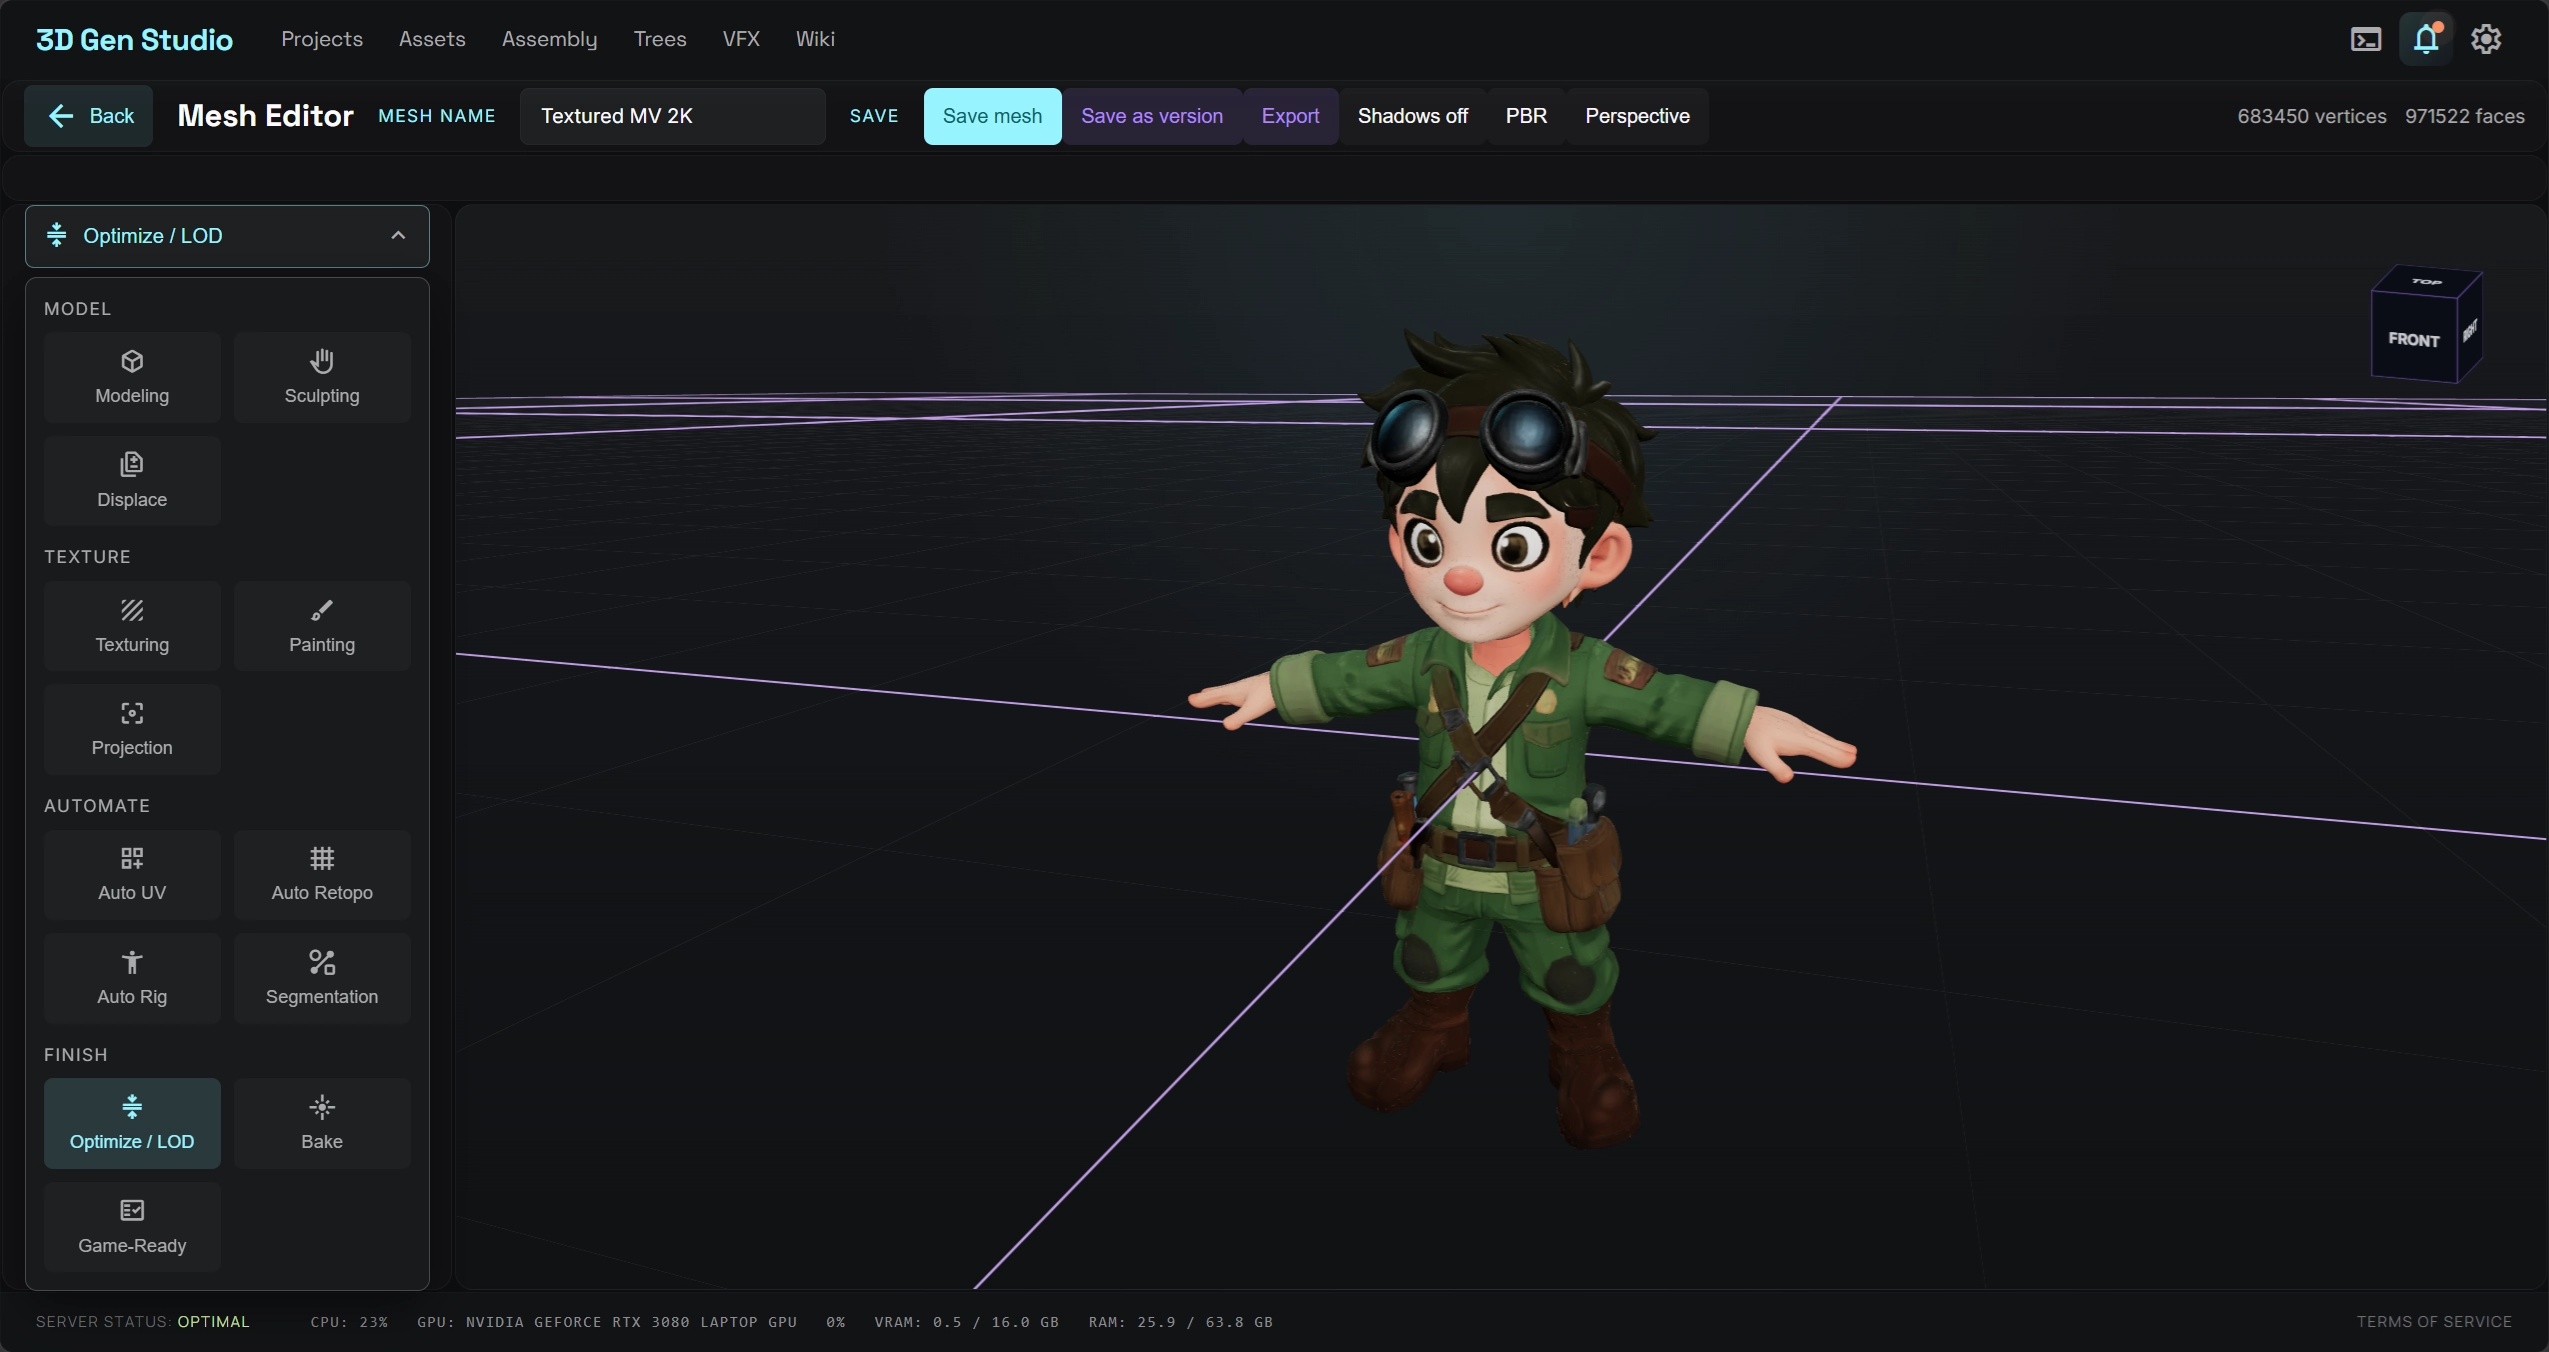2549x1352 pixels.
Task: Open the Sculpting tool
Action: click(x=322, y=377)
